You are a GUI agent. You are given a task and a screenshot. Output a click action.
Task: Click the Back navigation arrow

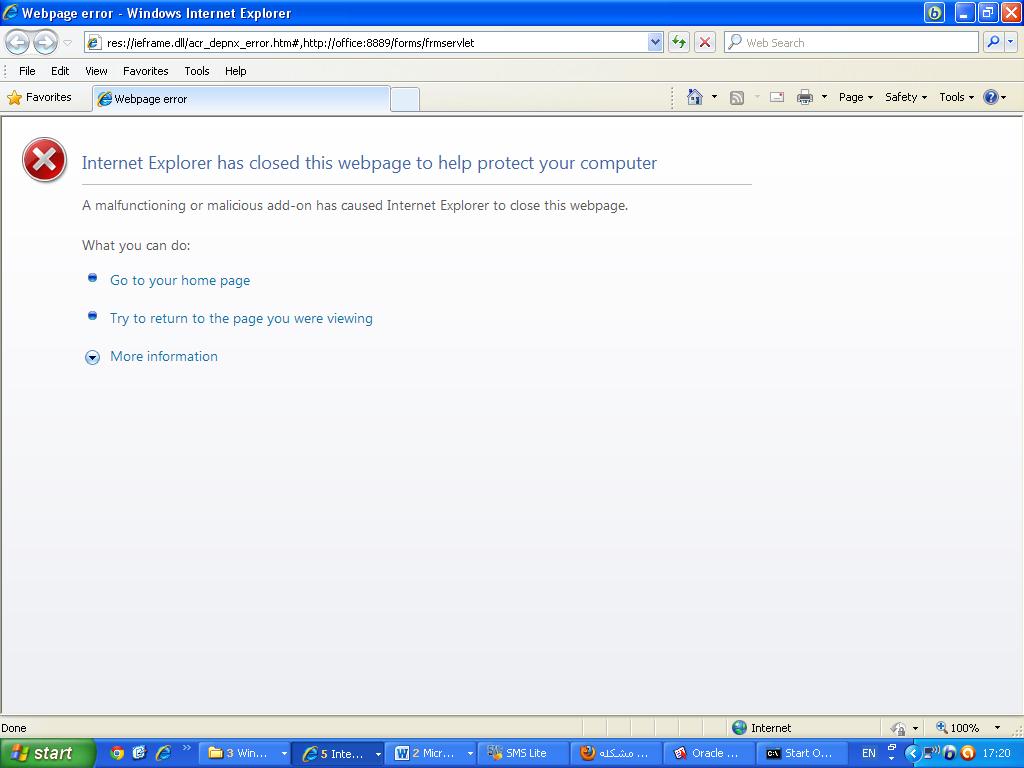(x=18, y=42)
